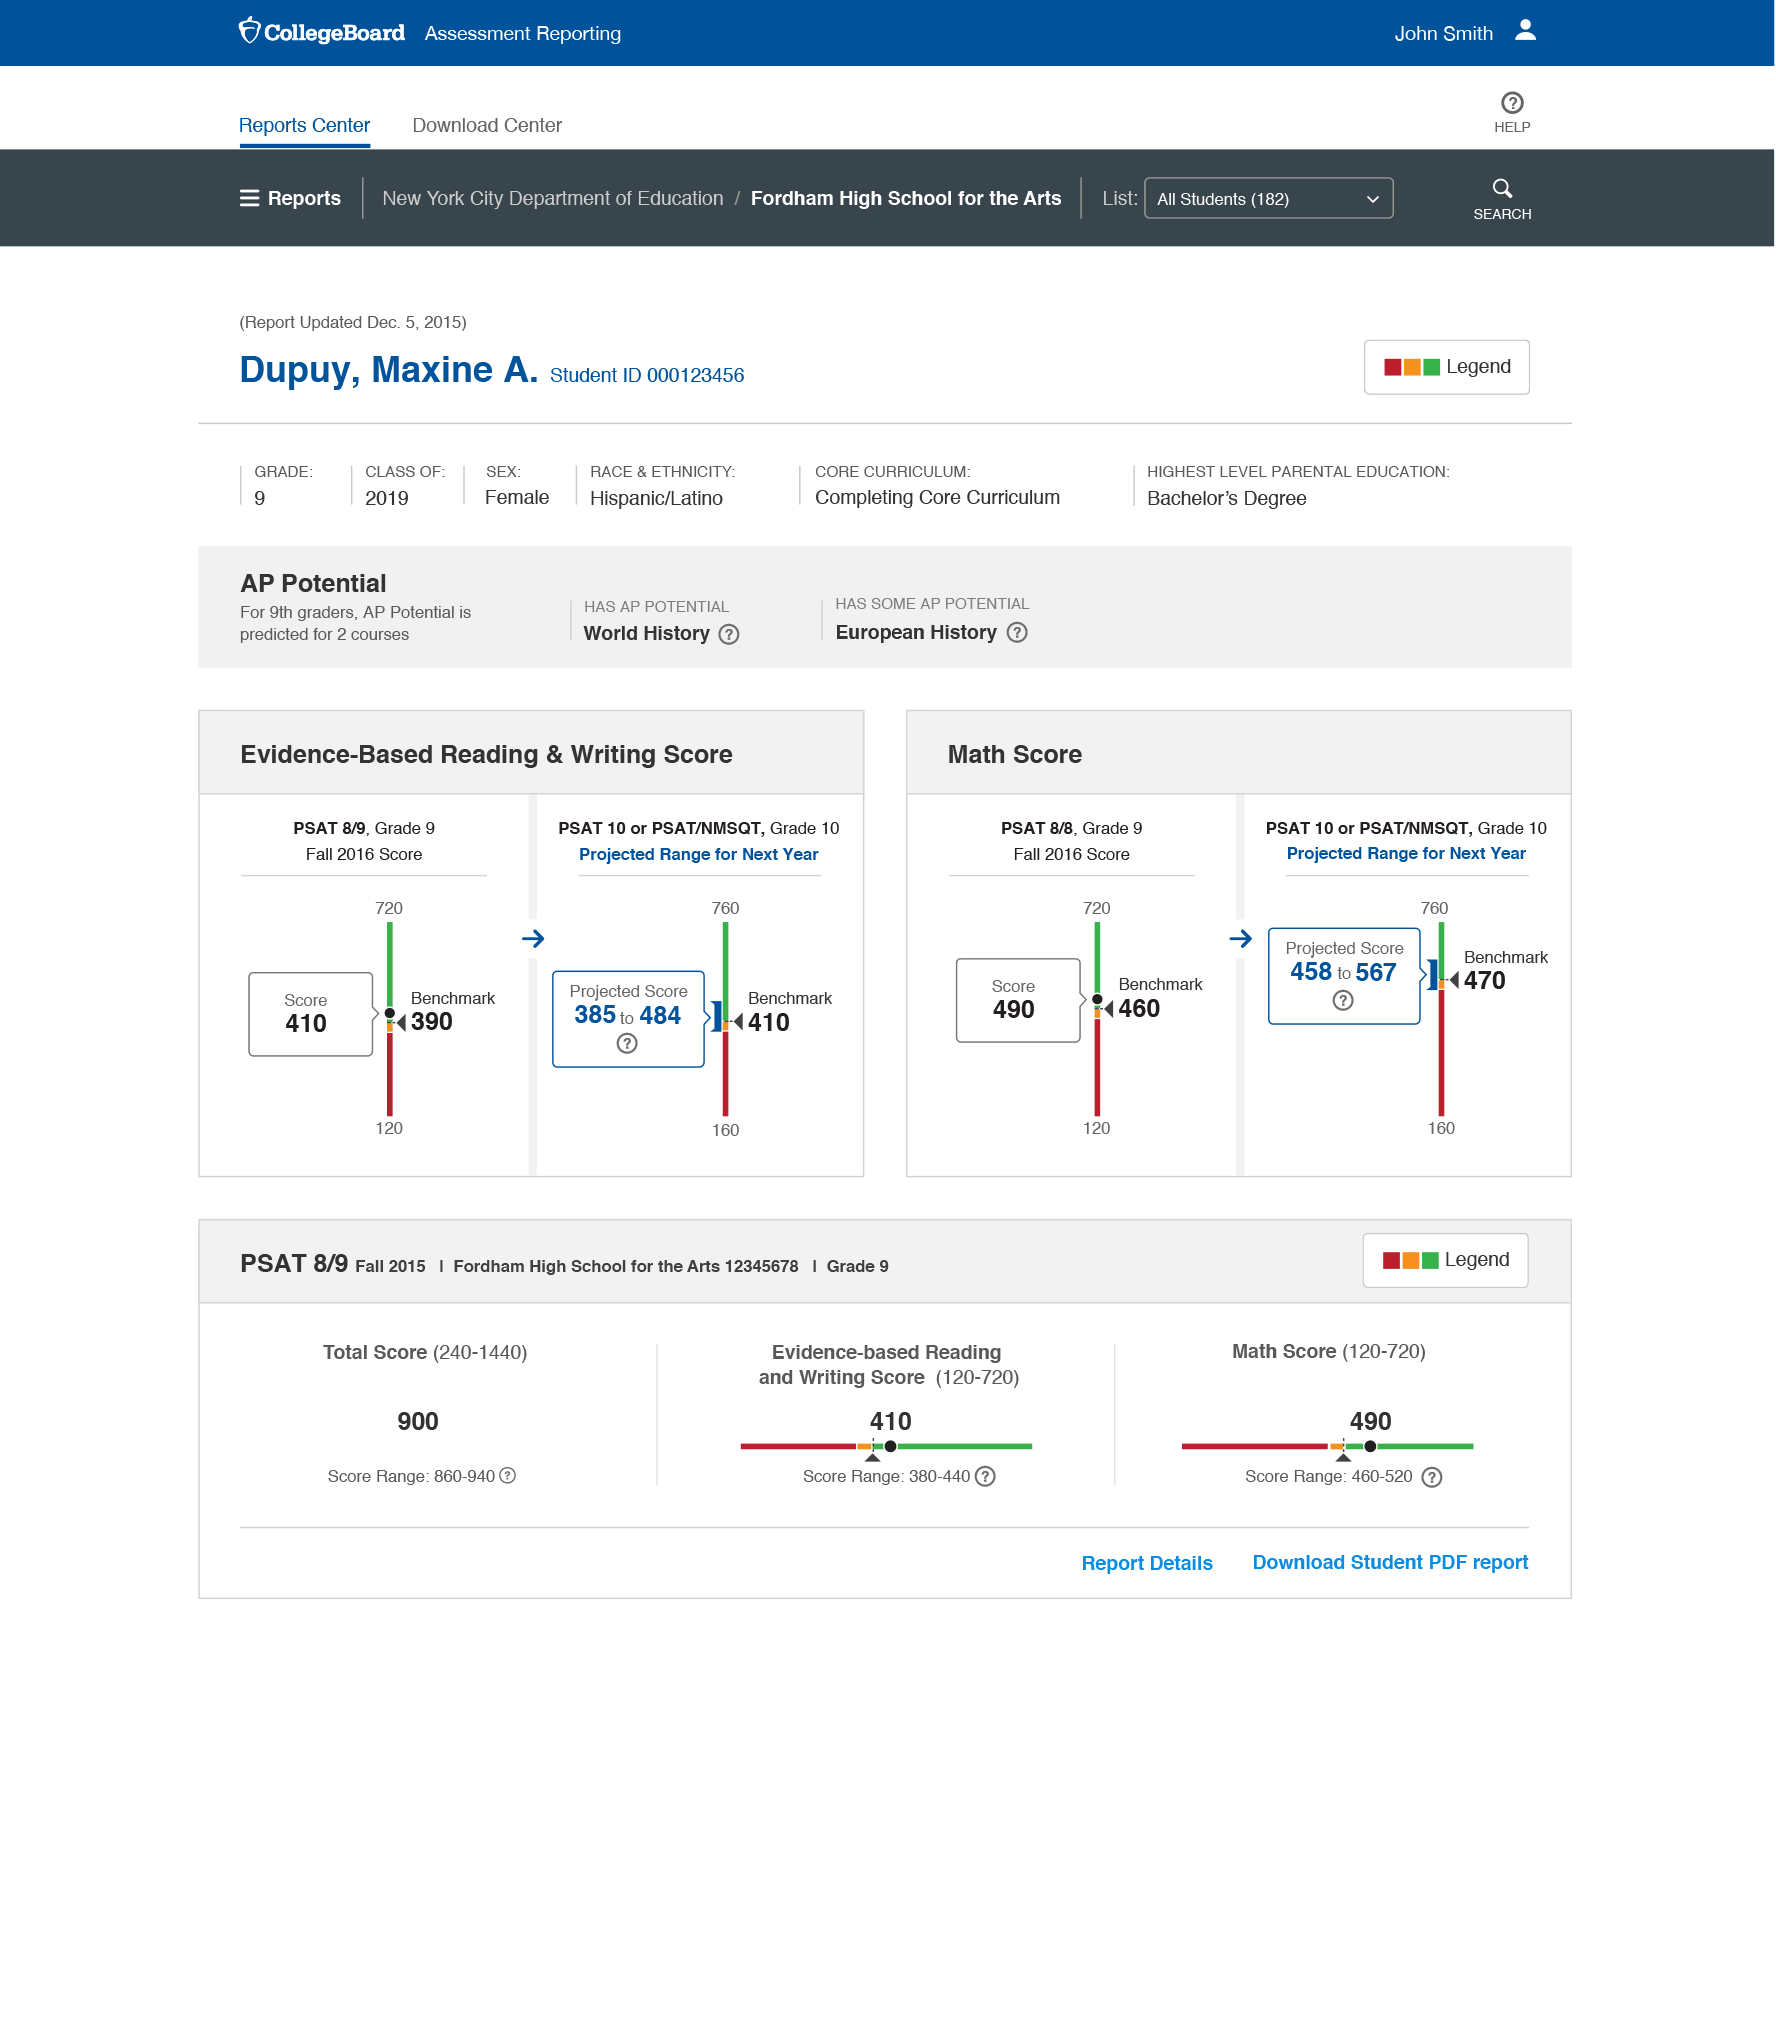Click the arrow between Math score panels
1776x2020 pixels.
coord(1240,938)
